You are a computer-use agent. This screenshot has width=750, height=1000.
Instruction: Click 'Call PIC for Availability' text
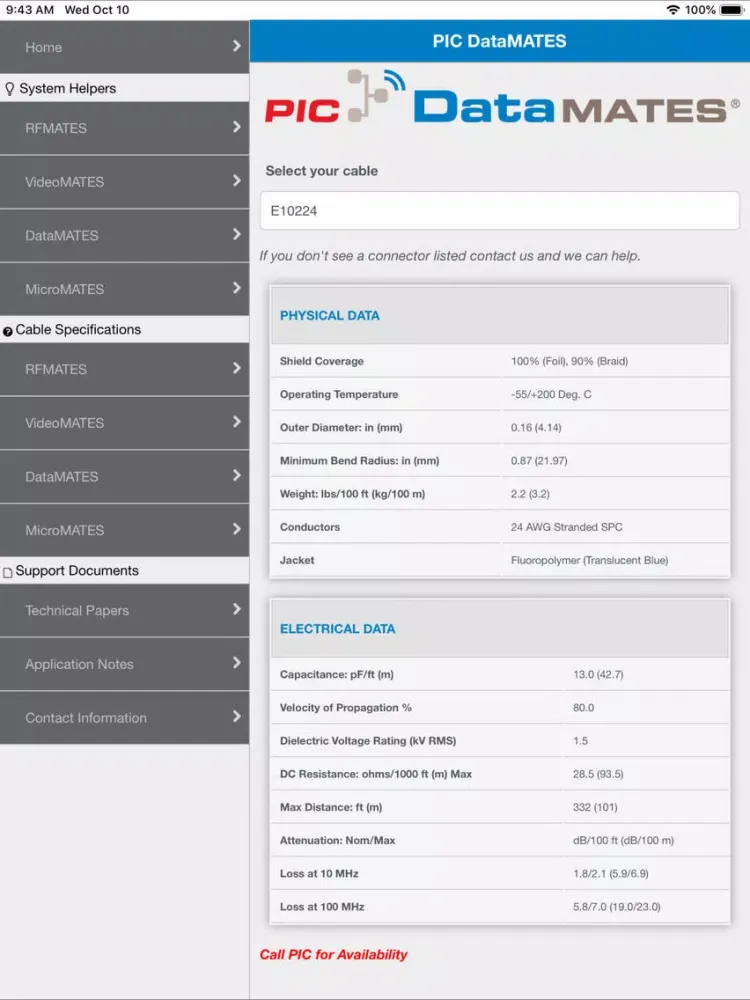(333, 955)
